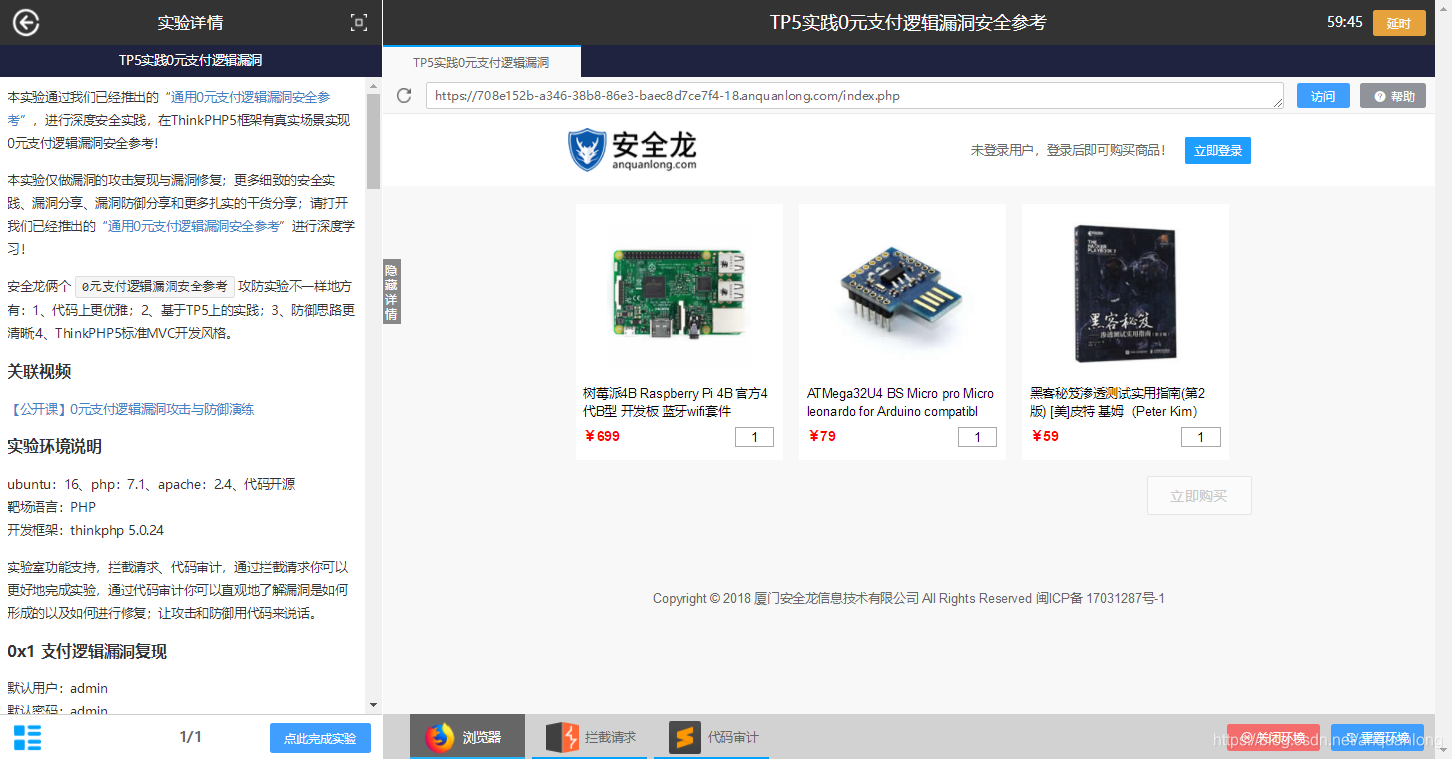This screenshot has width=1452, height=759.
Task: Set quantity field for 树莓派4B product
Action: click(754, 437)
